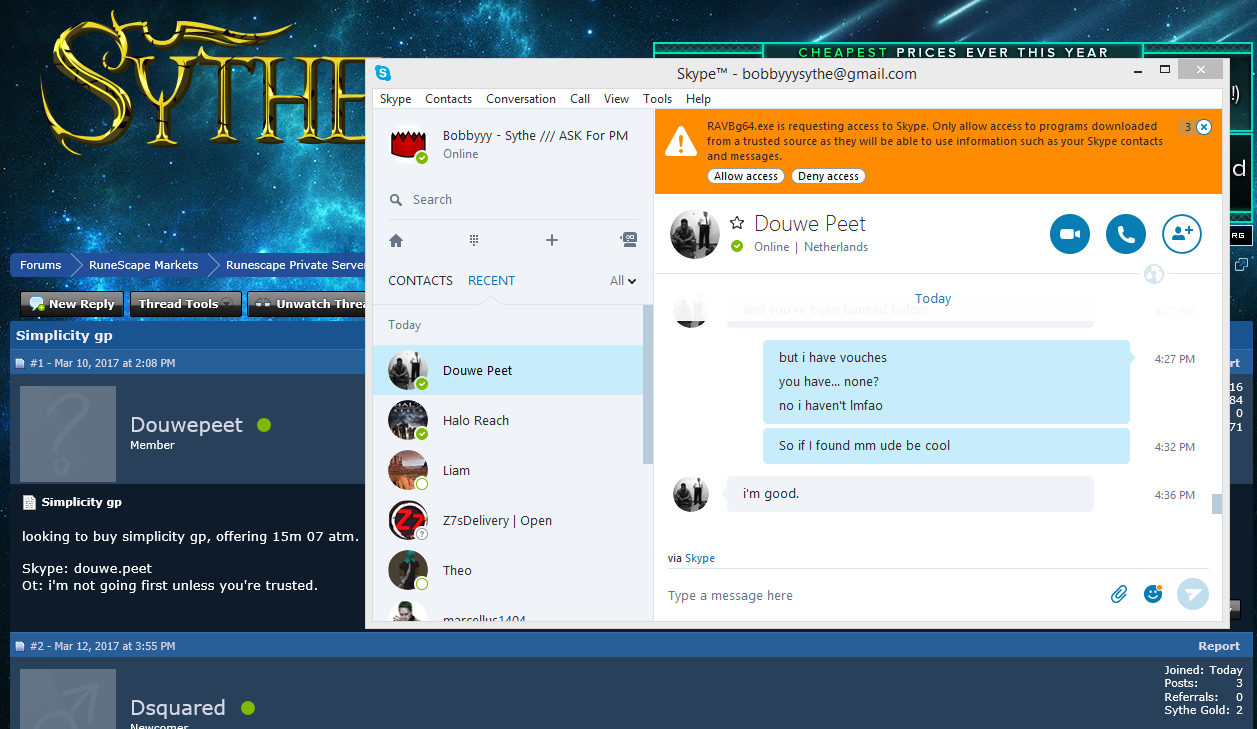Click the Type a message here field
This screenshot has height=729, width=1257.
pos(880,595)
